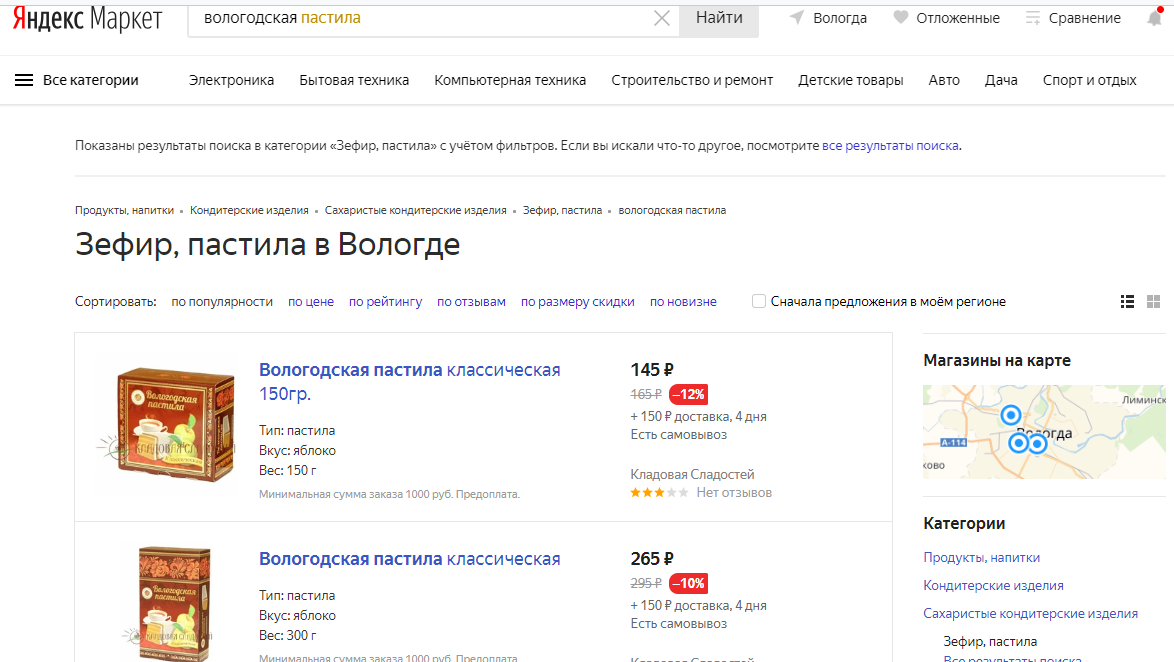Screen dimensions: 1174x662
Task: Click the shop name Кладовая Сладостей
Action: tap(693, 475)
